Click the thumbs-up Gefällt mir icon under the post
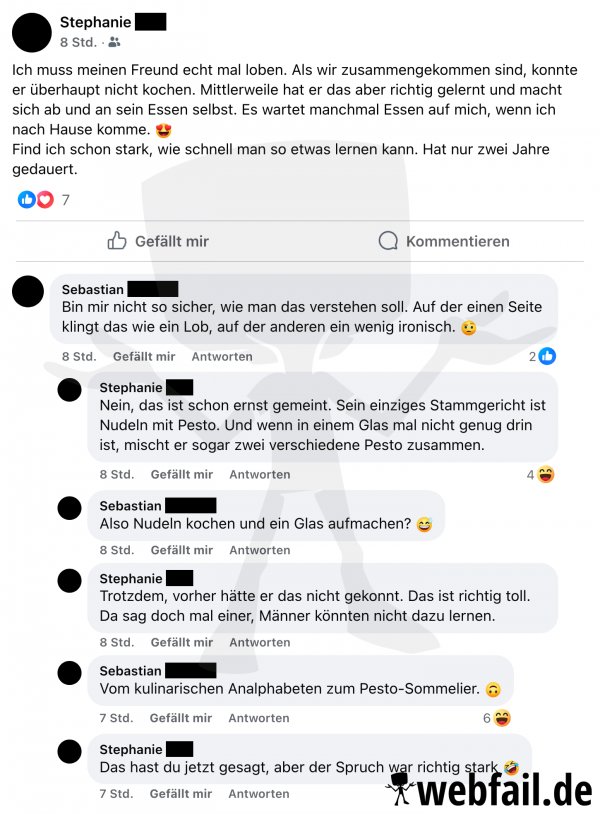The width and height of the screenshot is (600, 814). tap(117, 240)
